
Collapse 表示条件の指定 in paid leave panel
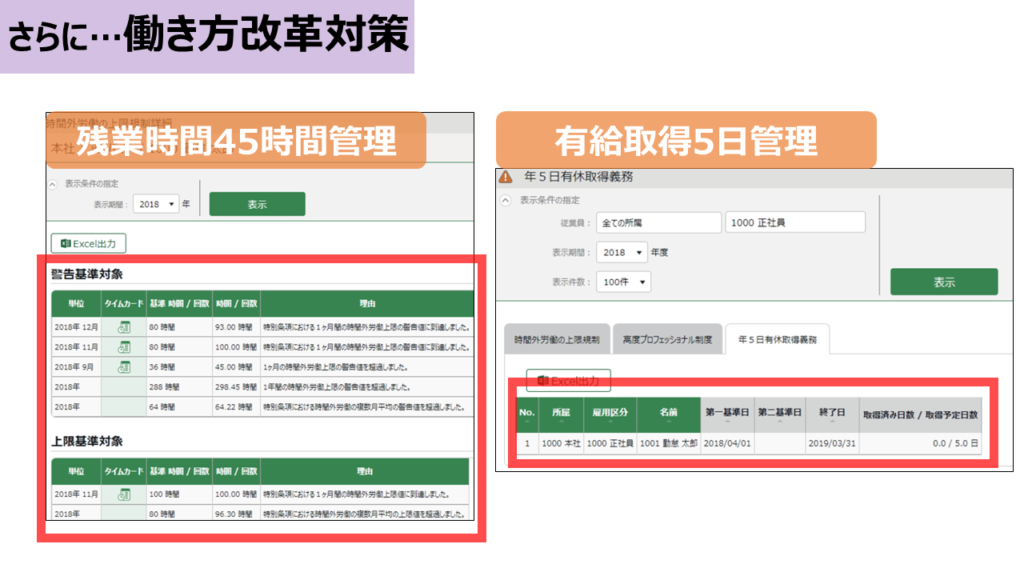coord(506,200)
